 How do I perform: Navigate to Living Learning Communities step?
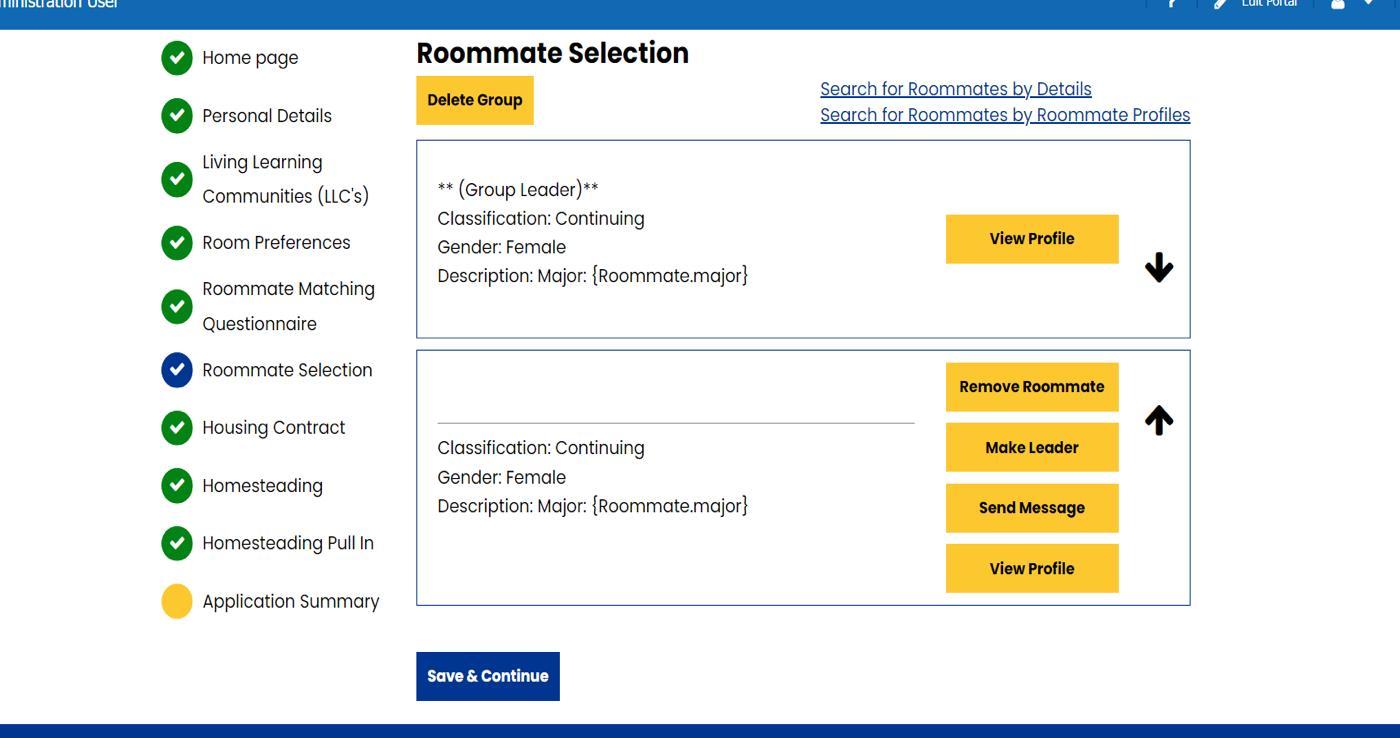(285, 179)
